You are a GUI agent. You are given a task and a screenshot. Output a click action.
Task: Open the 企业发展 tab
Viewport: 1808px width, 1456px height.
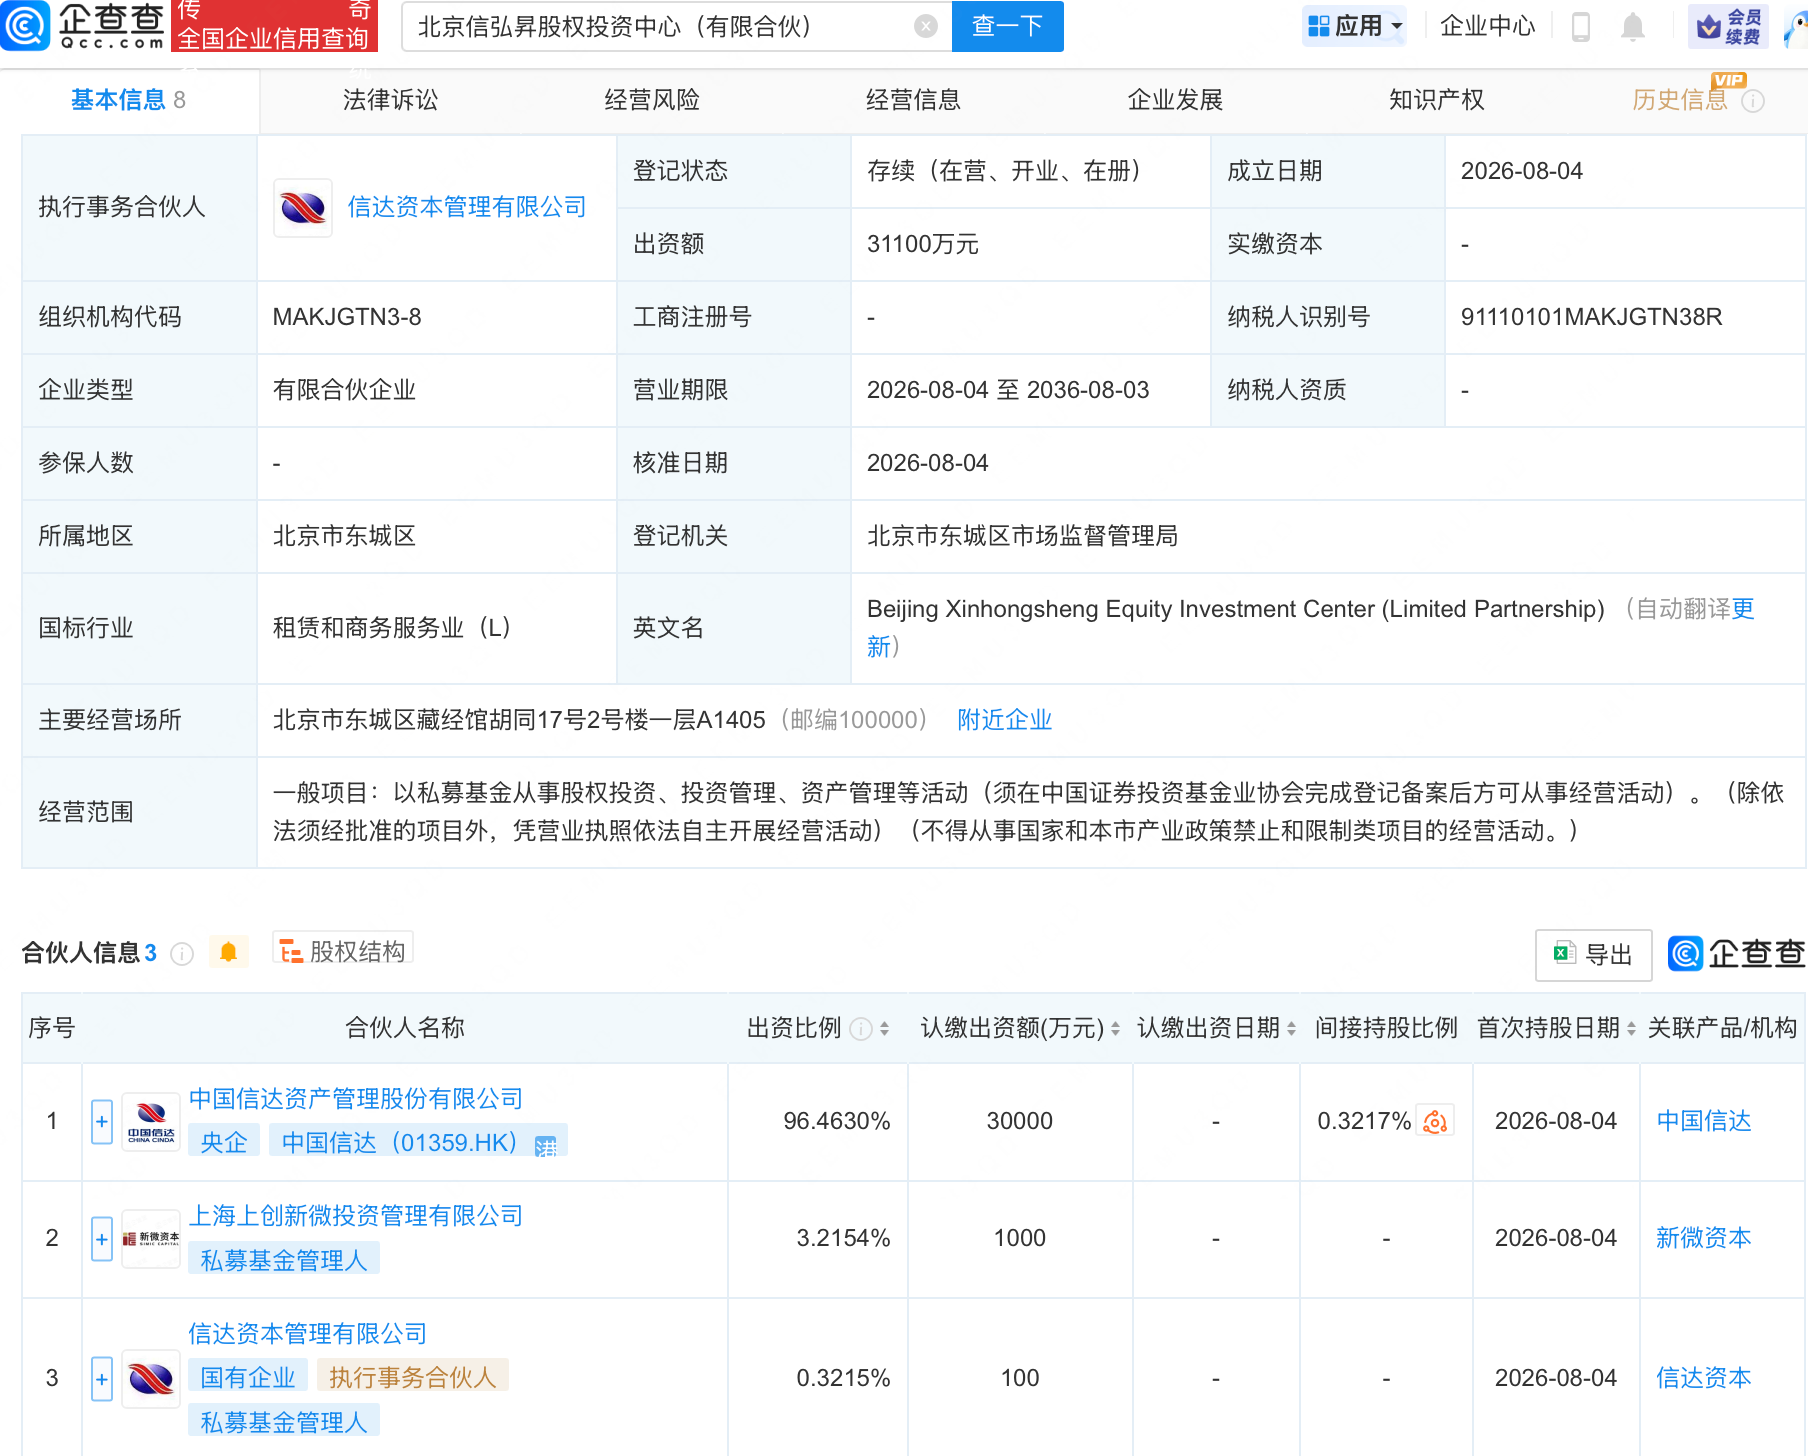pos(1175,100)
